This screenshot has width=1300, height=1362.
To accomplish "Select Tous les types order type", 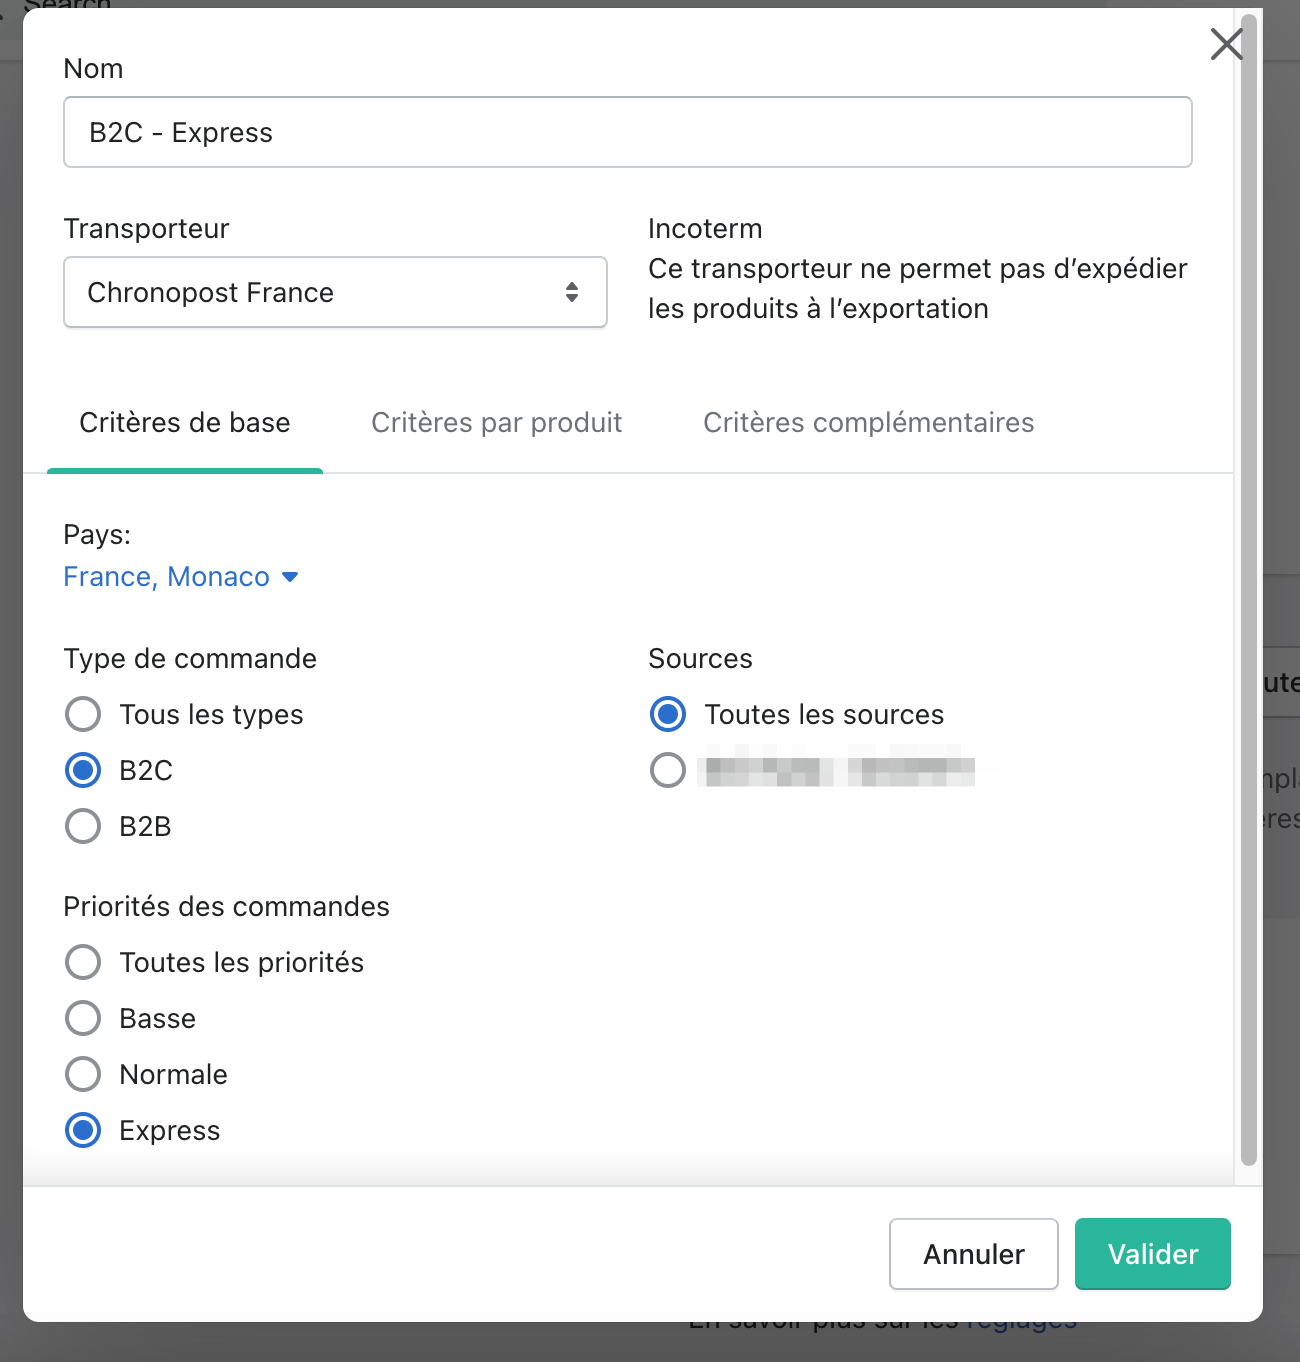I will (x=83, y=714).
